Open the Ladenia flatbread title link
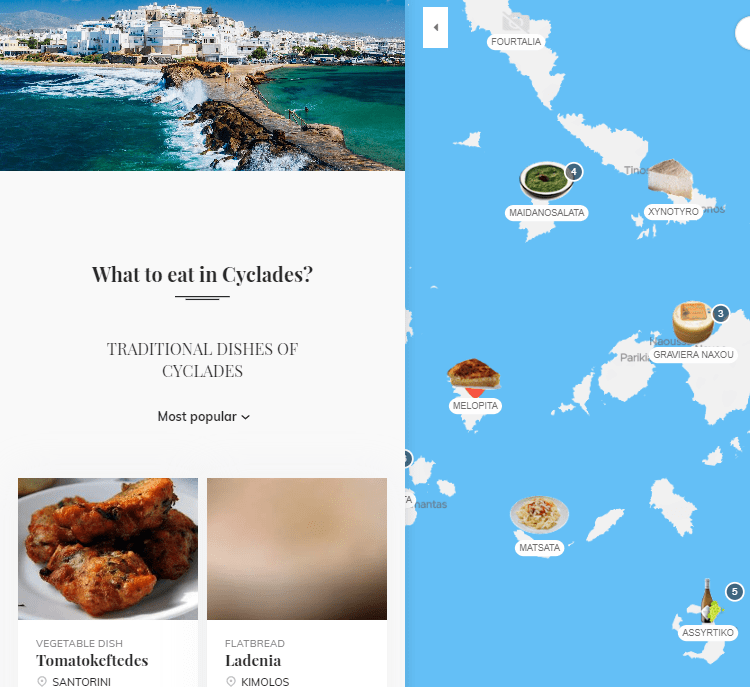The image size is (750, 687). pos(253,660)
